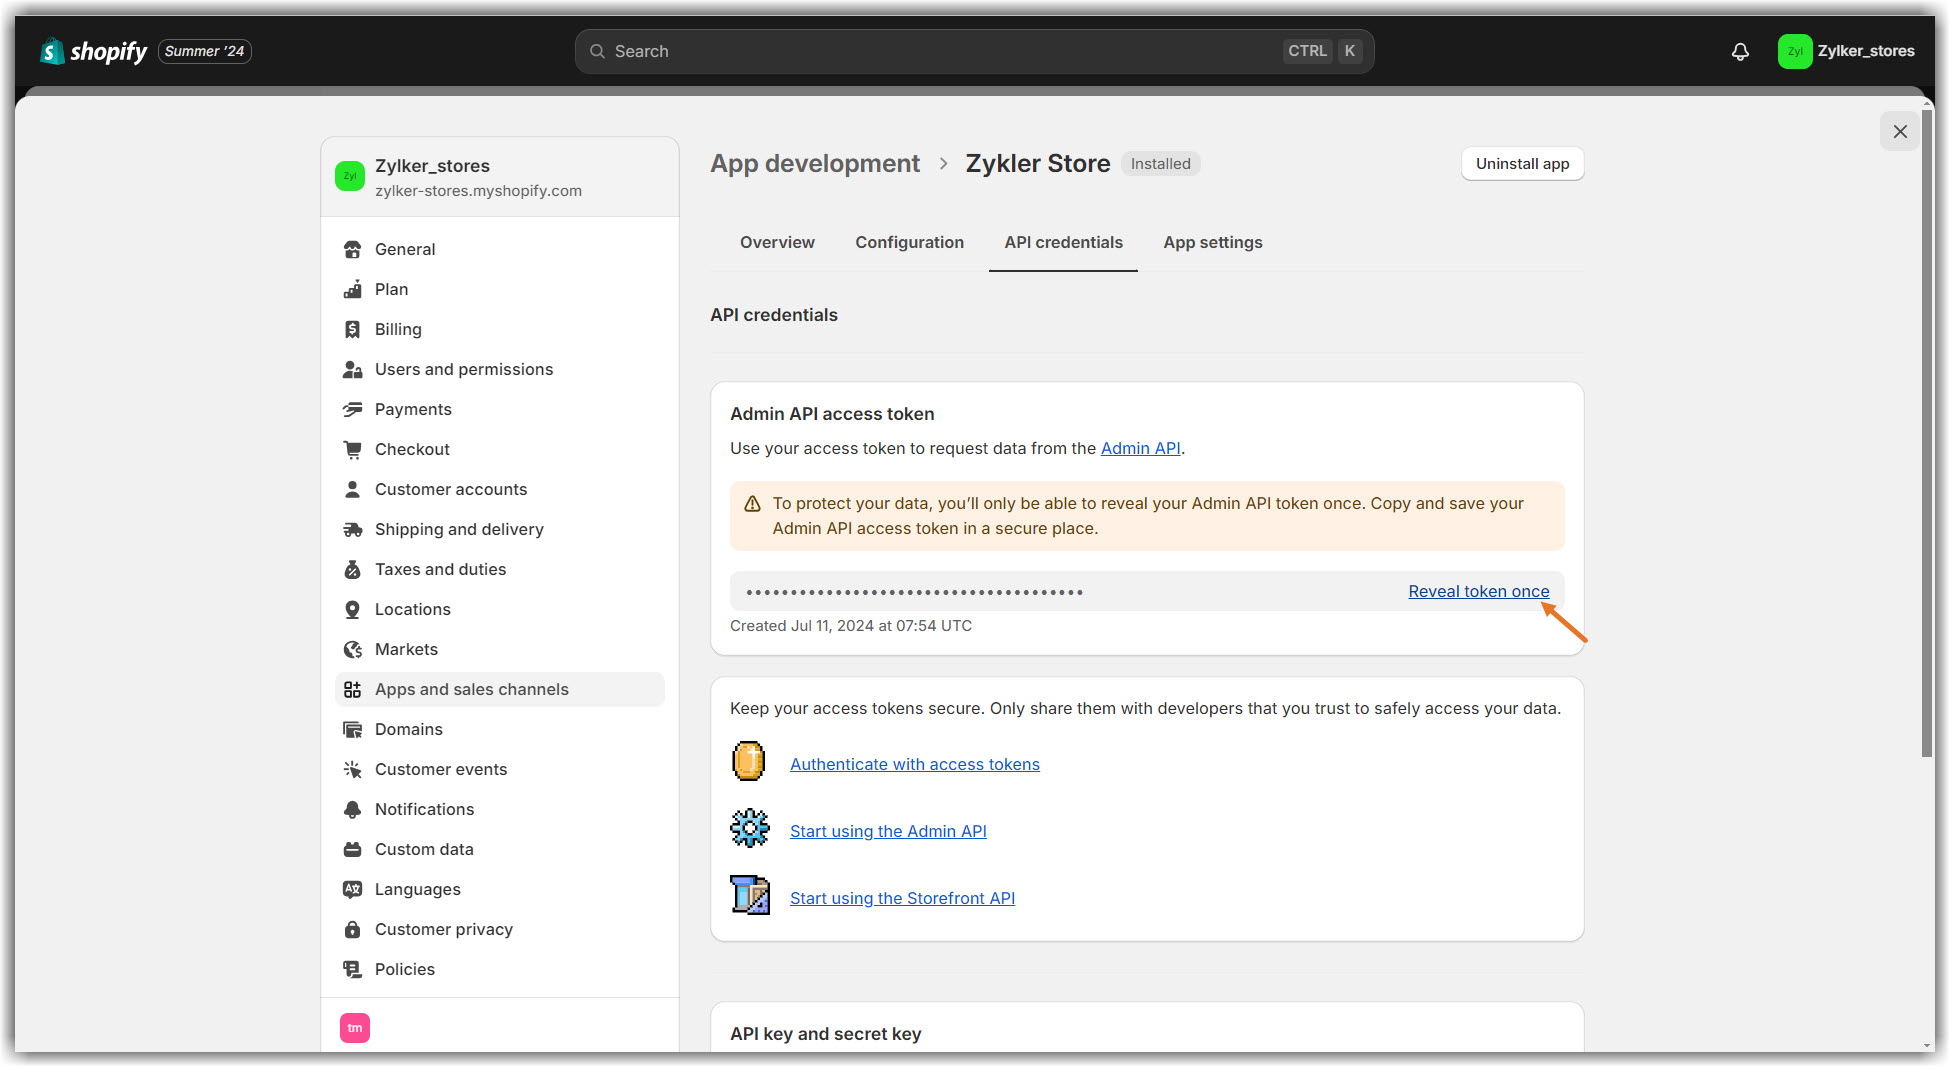Viewport: 1950px width, 1067px height.
Task: Switch to the Configuration tab
Action: pos(909,242)
